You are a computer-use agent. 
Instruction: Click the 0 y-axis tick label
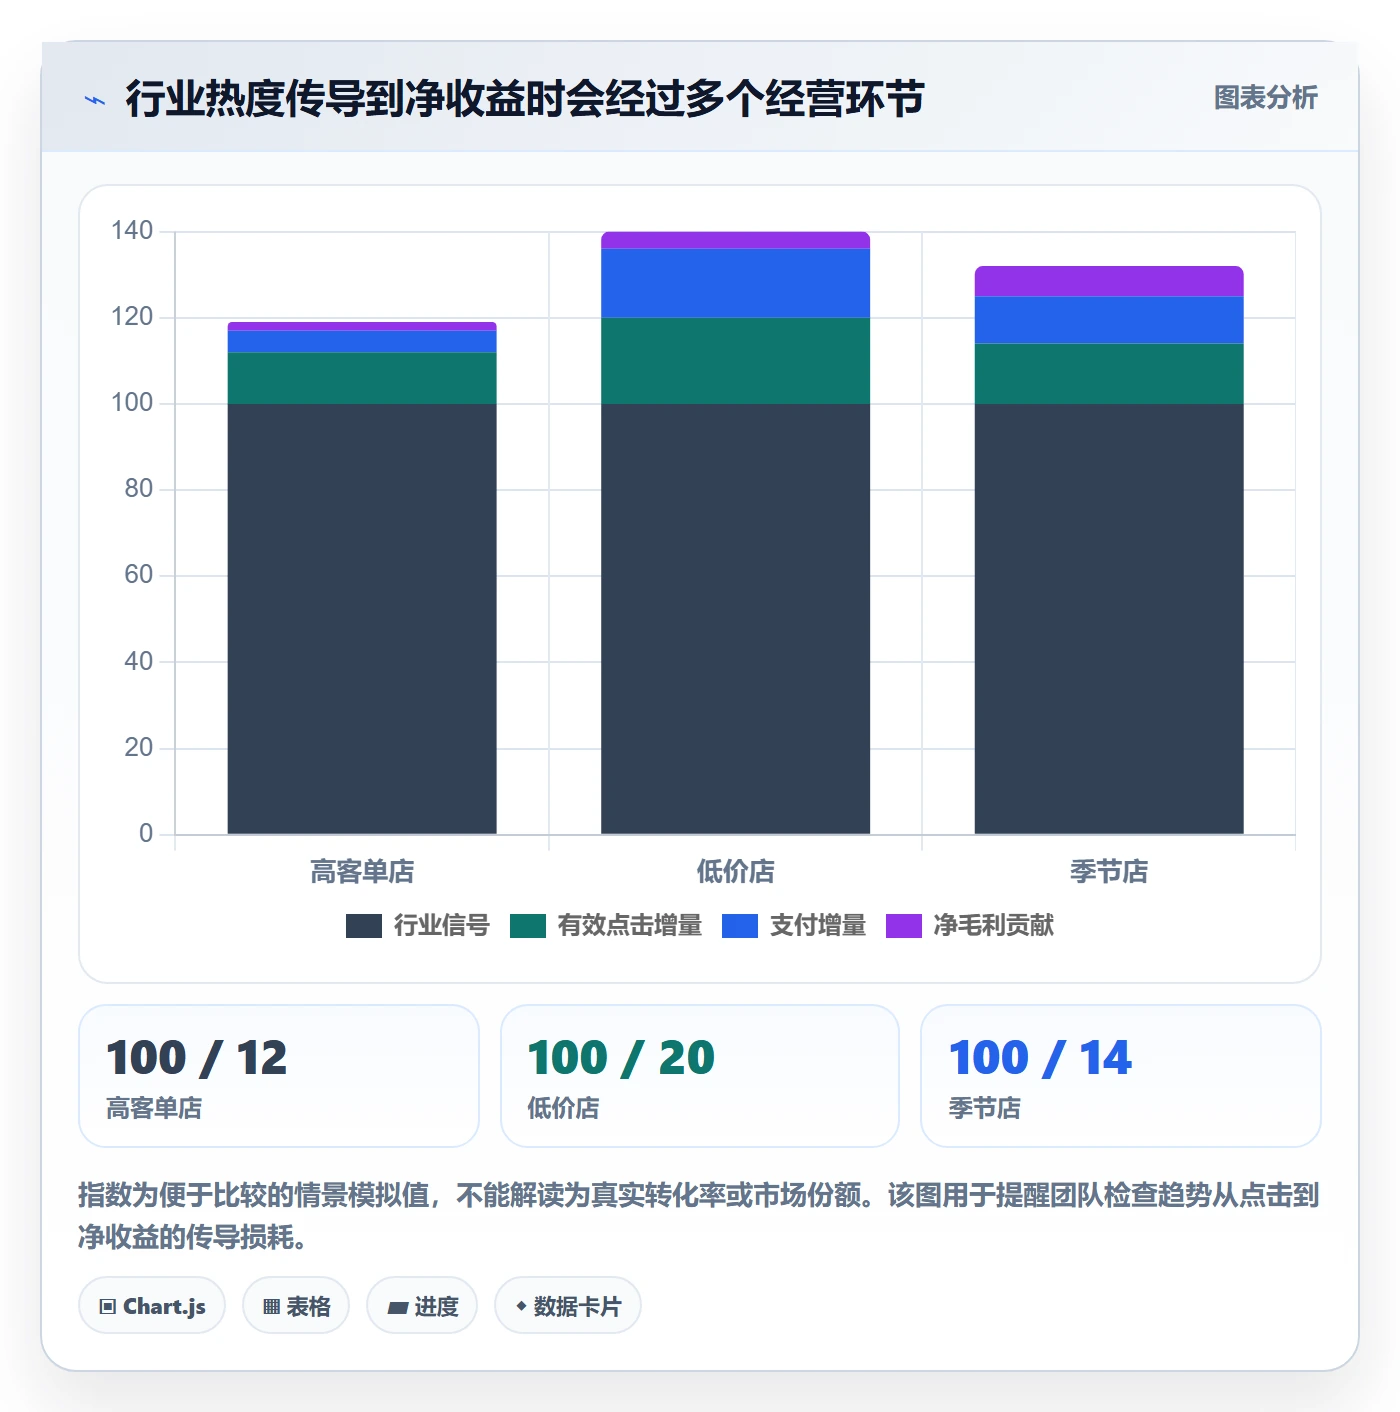146,833
